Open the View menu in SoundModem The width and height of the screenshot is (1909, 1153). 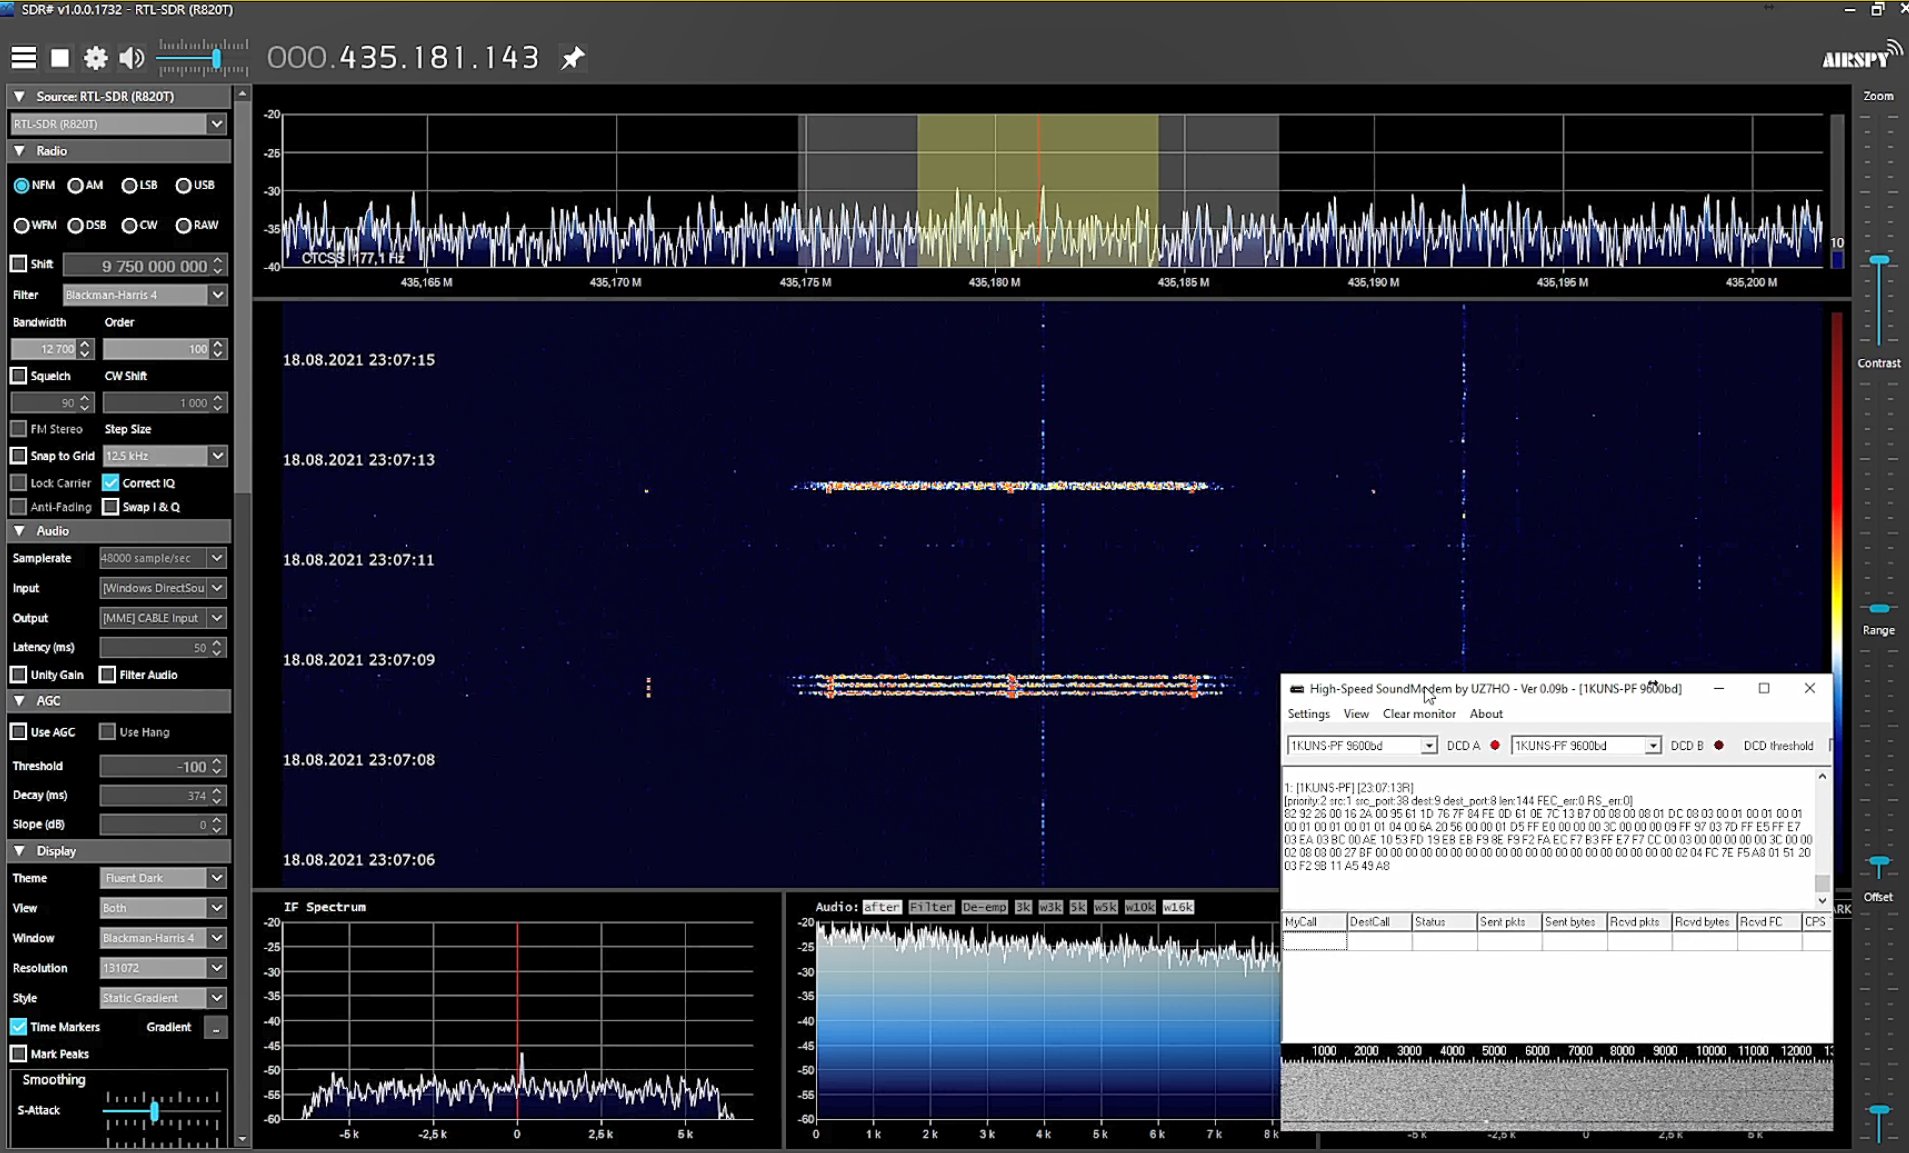point(1355,713)
